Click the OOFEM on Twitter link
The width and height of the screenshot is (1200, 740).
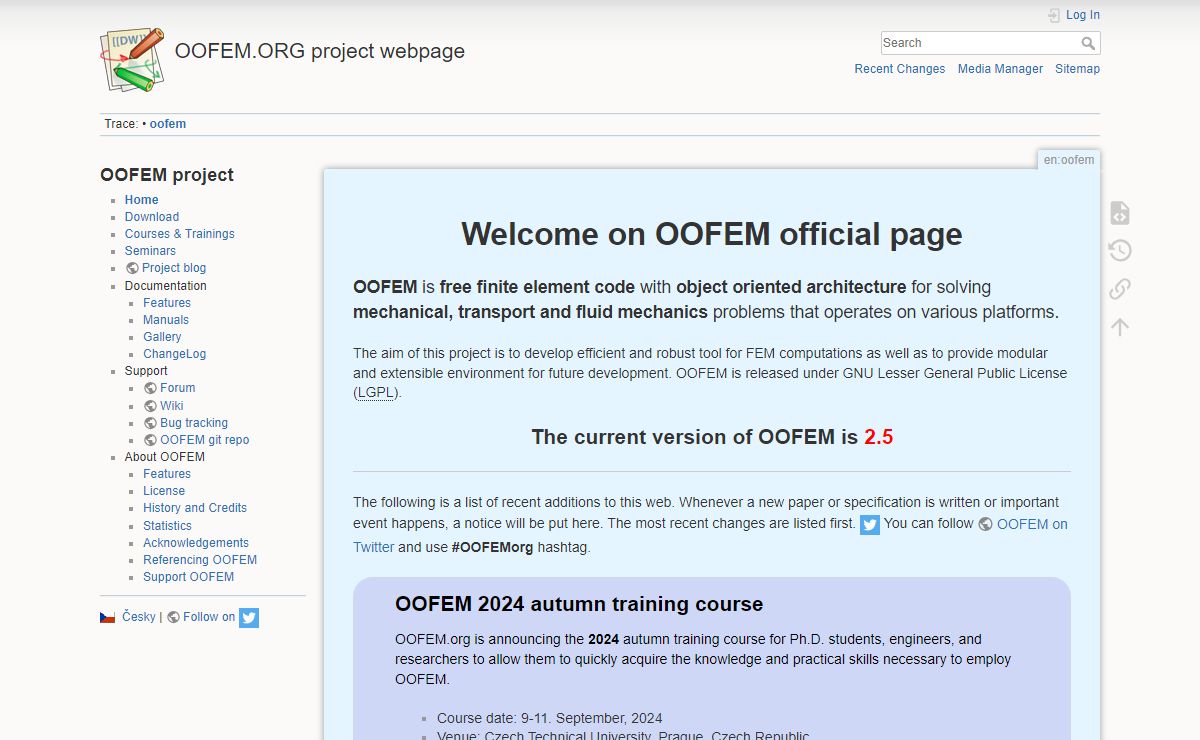(x=1032, y=524)
